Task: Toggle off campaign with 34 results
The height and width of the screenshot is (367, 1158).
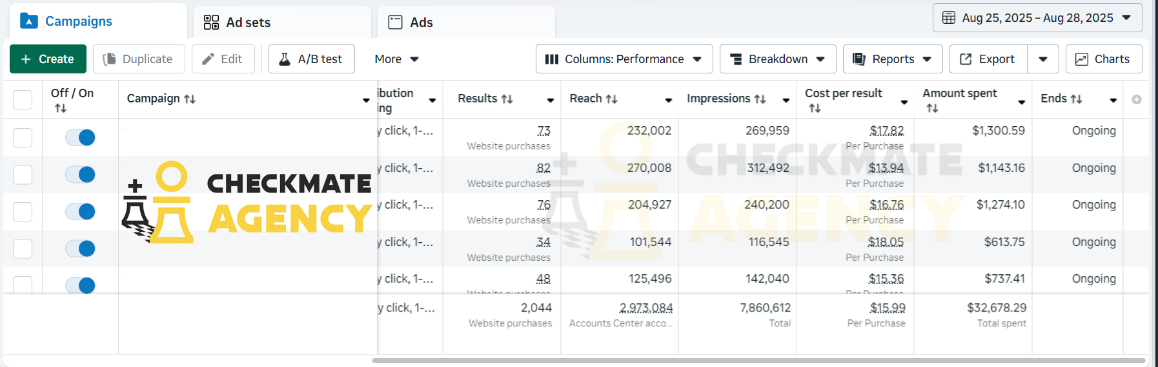Action: [80, 249]
